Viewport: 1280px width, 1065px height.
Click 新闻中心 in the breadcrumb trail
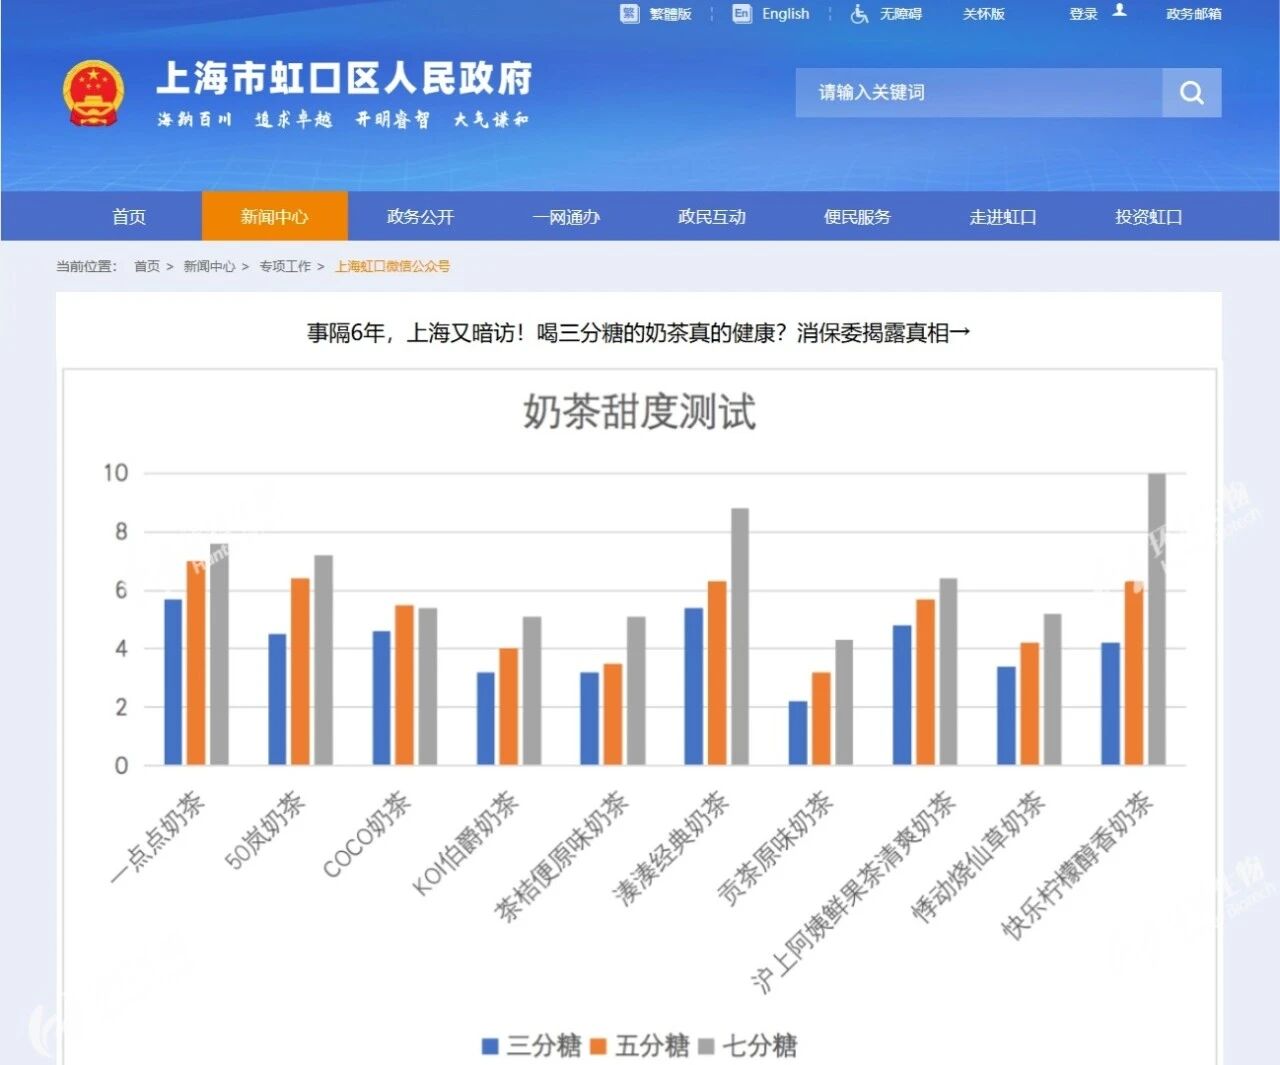[x=209, y=266]
